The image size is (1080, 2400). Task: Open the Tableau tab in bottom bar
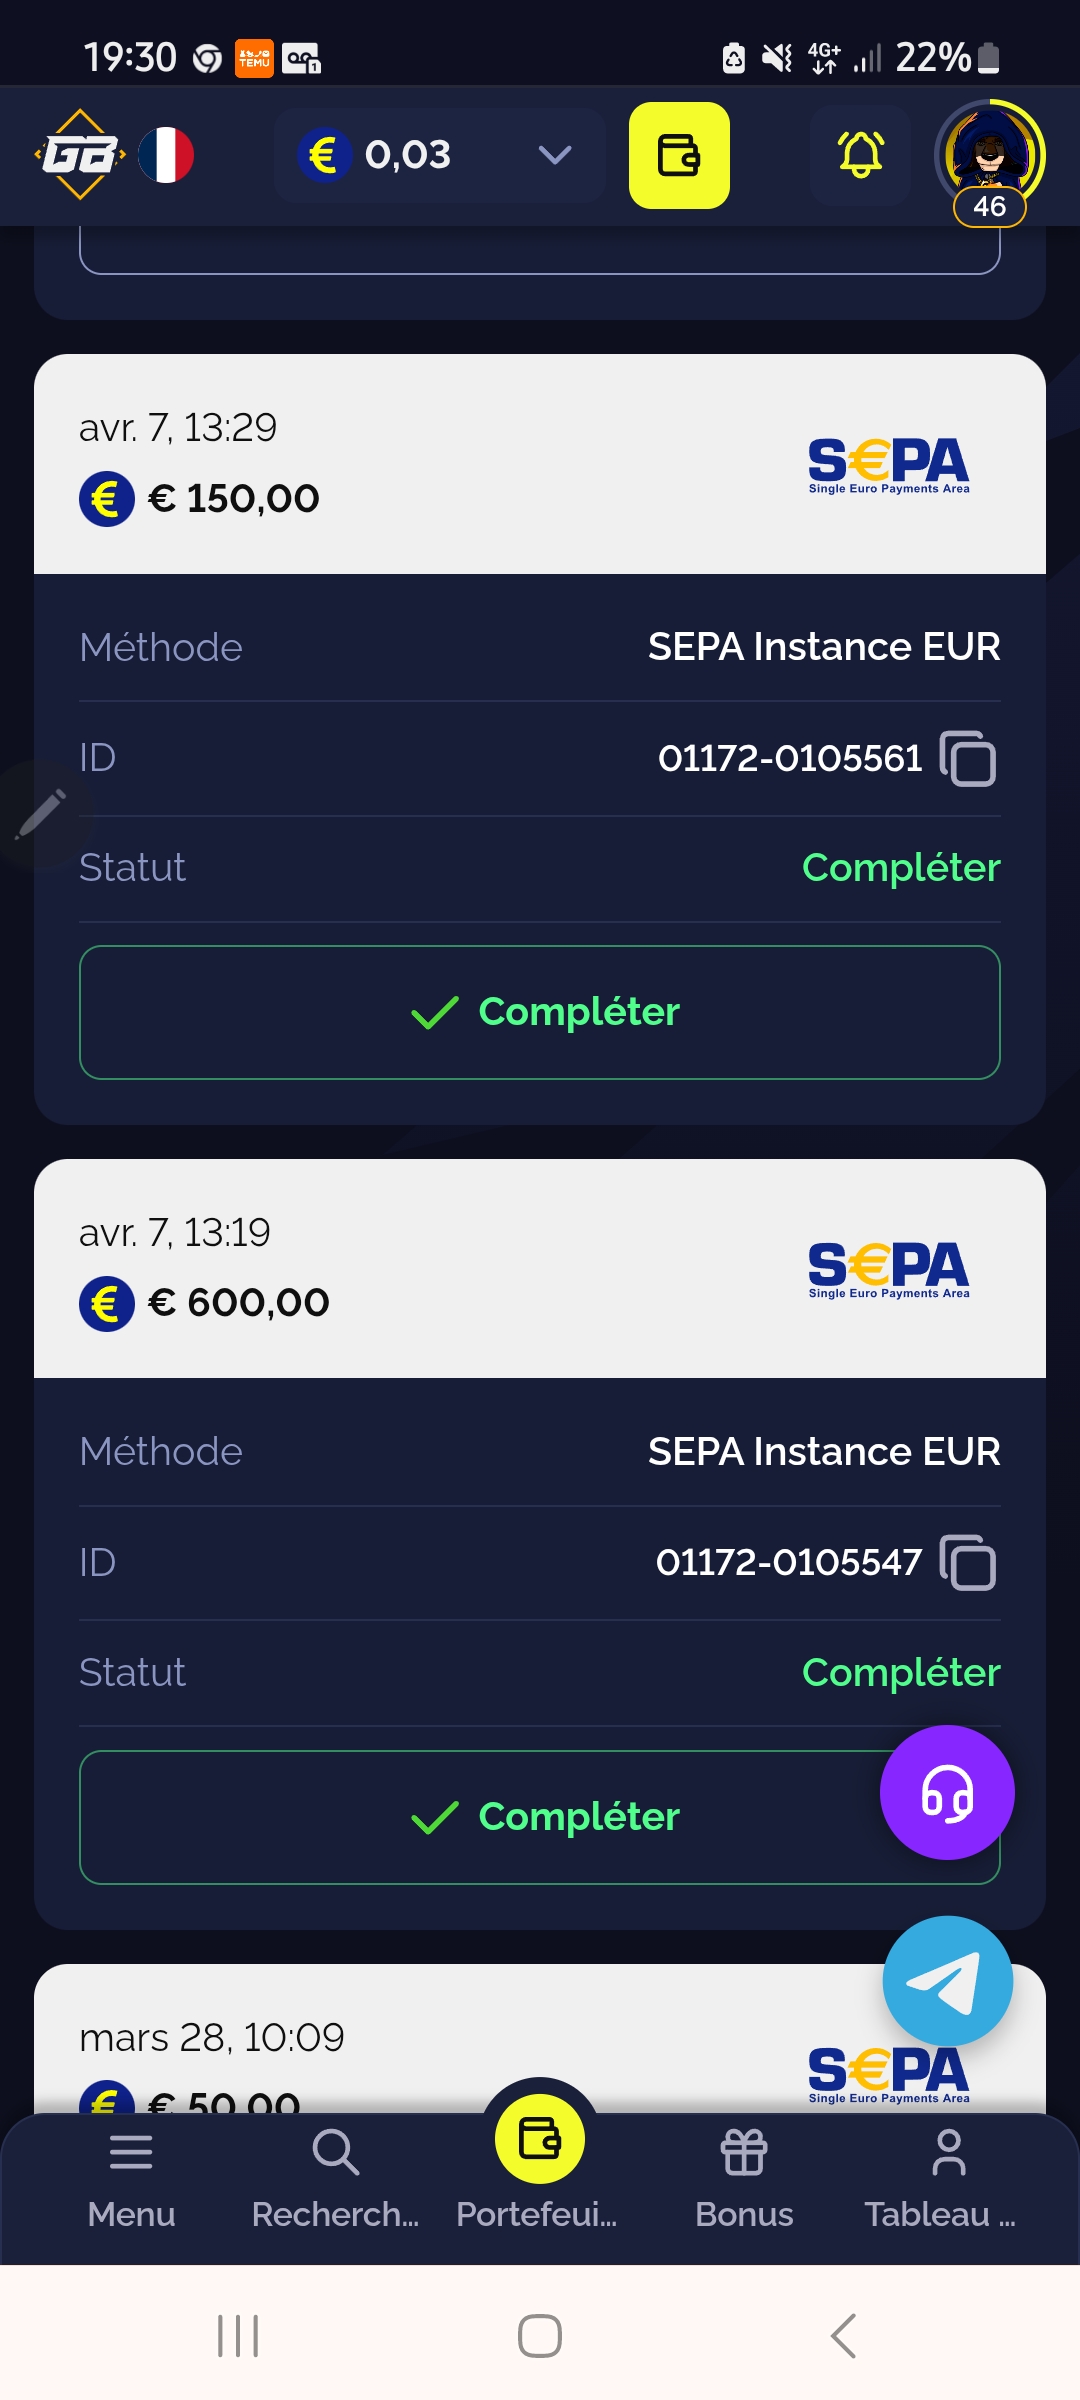coord(946,2176)
